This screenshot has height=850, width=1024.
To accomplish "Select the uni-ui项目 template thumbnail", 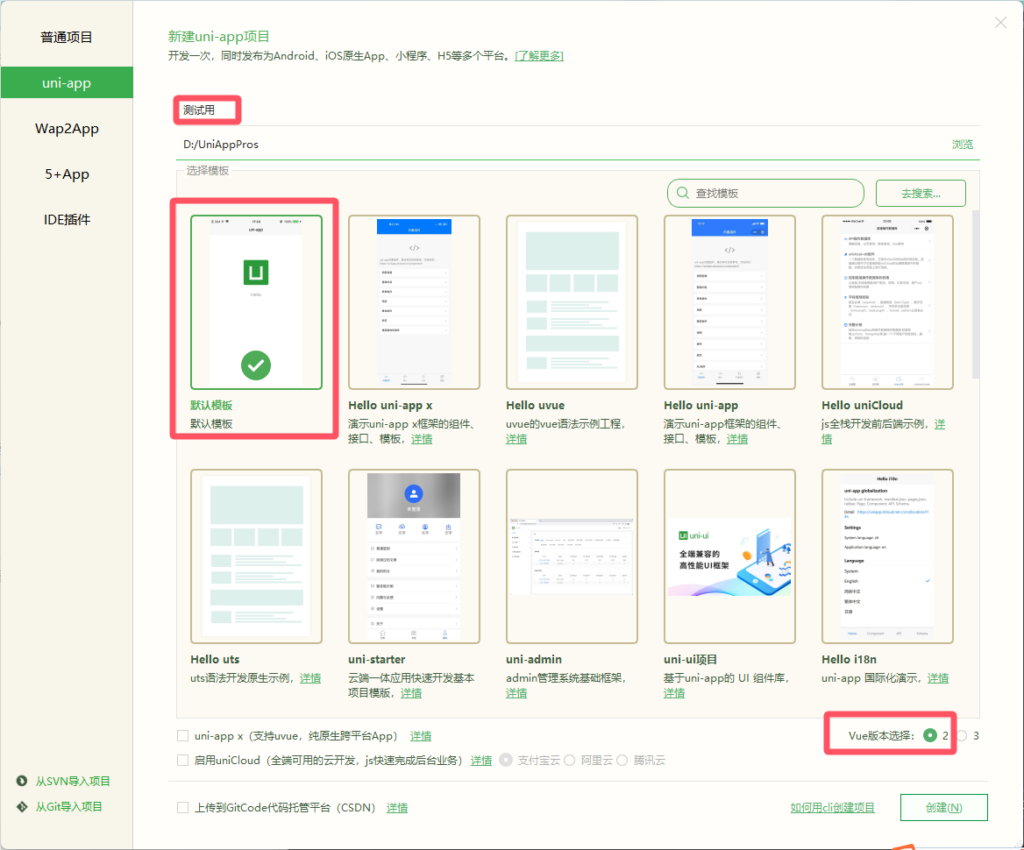I will (729, 556).
